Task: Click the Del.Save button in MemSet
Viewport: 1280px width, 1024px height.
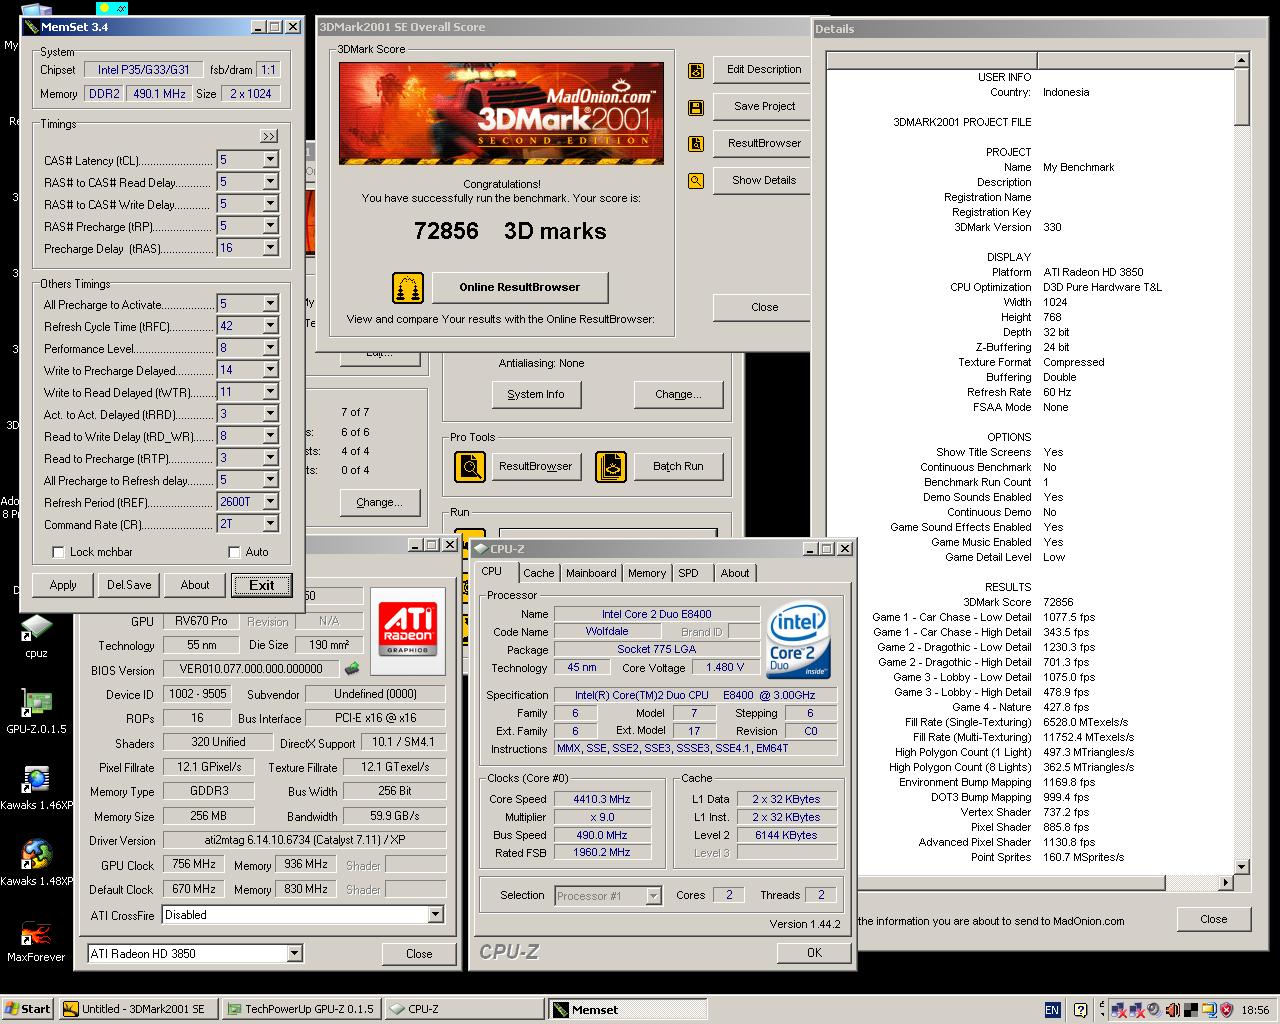Action: point(129,585)
